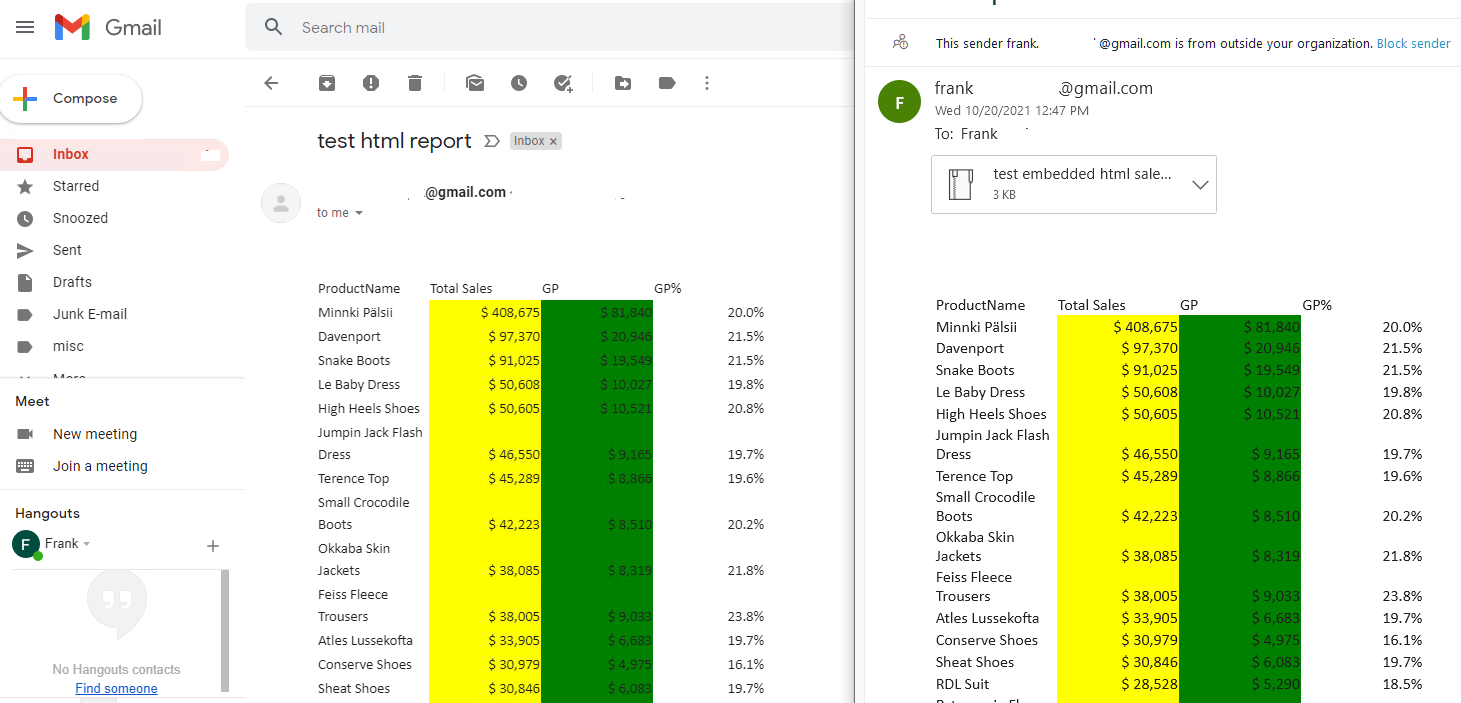Screen dimensions: 1461x703
Task: Report the email as spam
Action: (371, 83)
